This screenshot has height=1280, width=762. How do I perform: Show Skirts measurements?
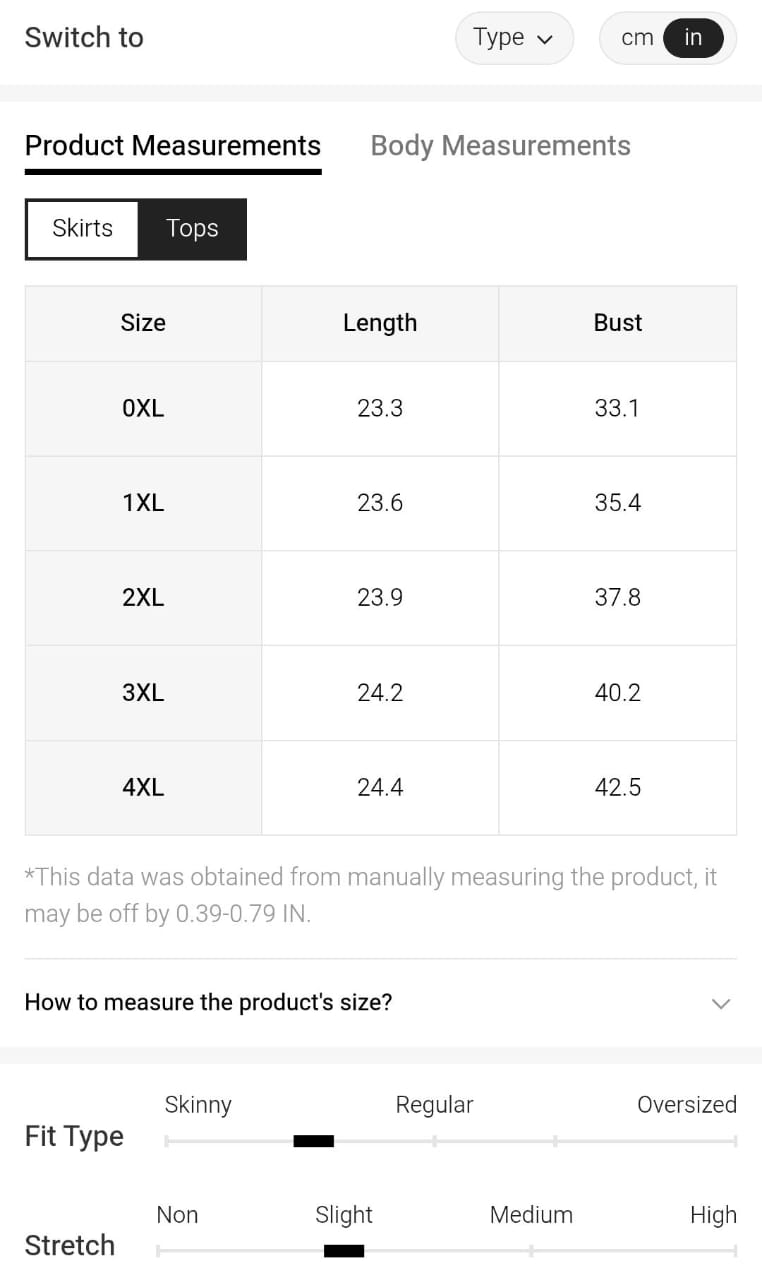82,229
